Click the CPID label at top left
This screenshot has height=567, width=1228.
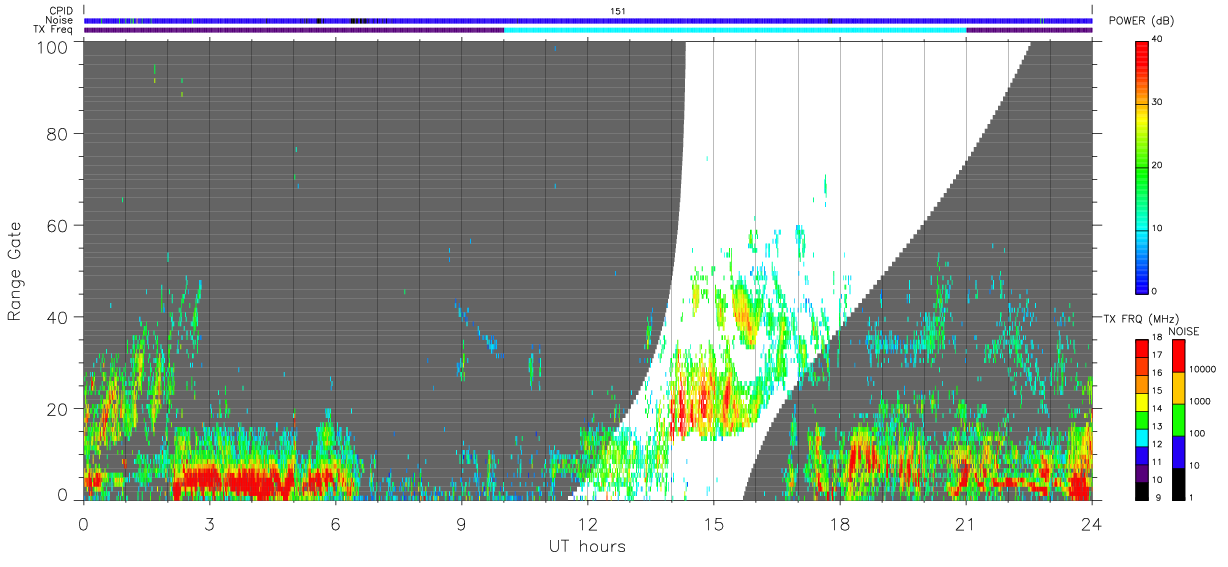point(61,11)
